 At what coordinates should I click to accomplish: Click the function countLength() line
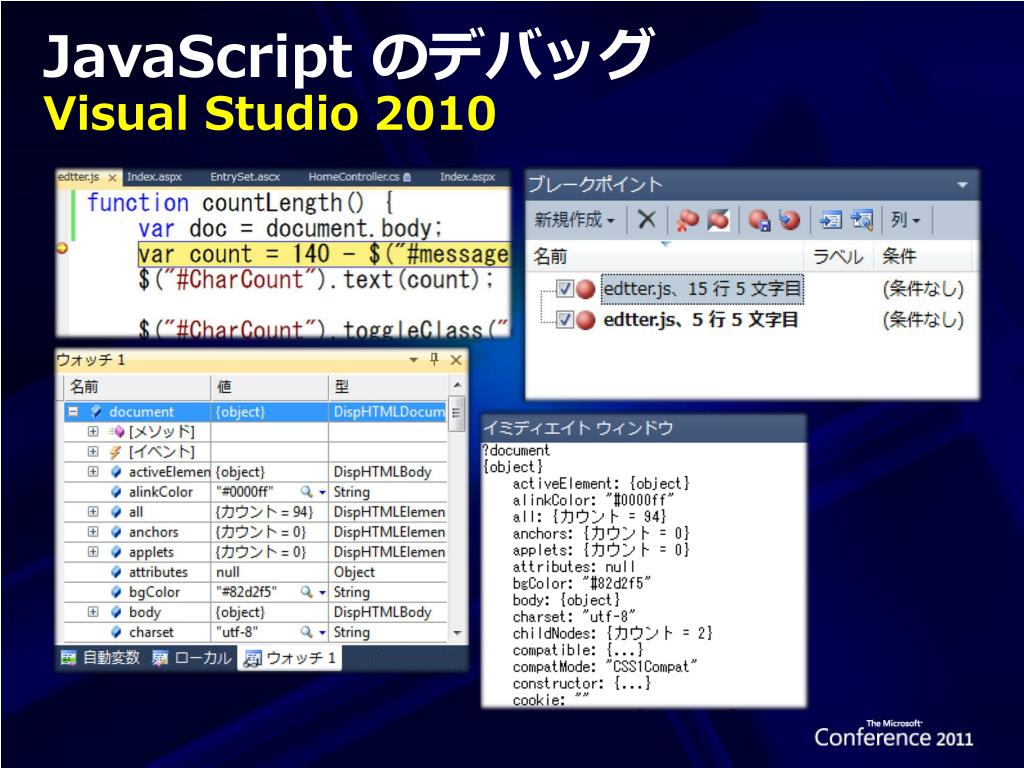point(240,203)
